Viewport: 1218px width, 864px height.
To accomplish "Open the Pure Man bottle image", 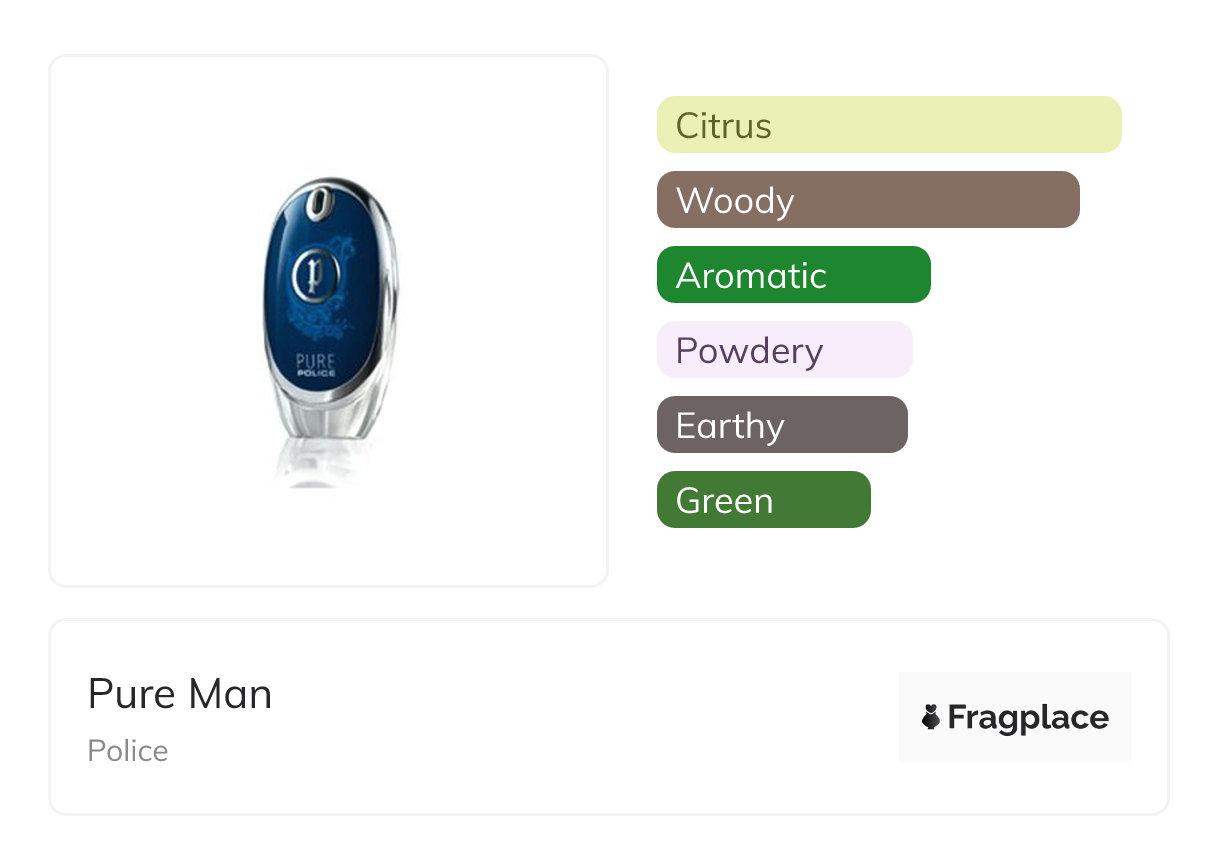I will click(x=329, y=321).
